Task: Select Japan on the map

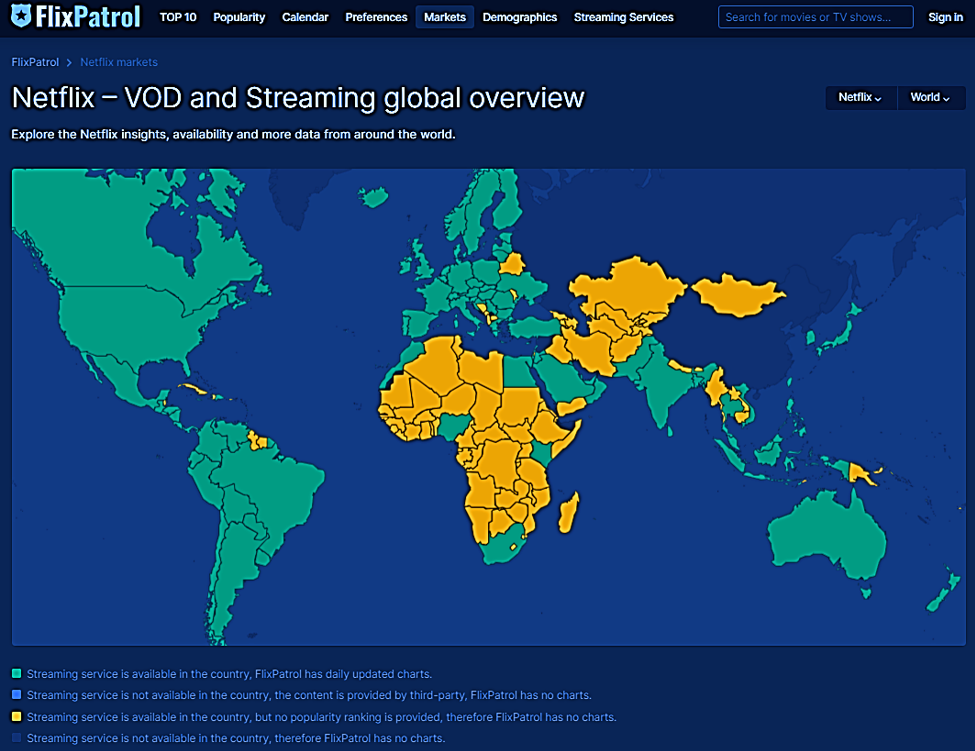Action: point(839,336)
